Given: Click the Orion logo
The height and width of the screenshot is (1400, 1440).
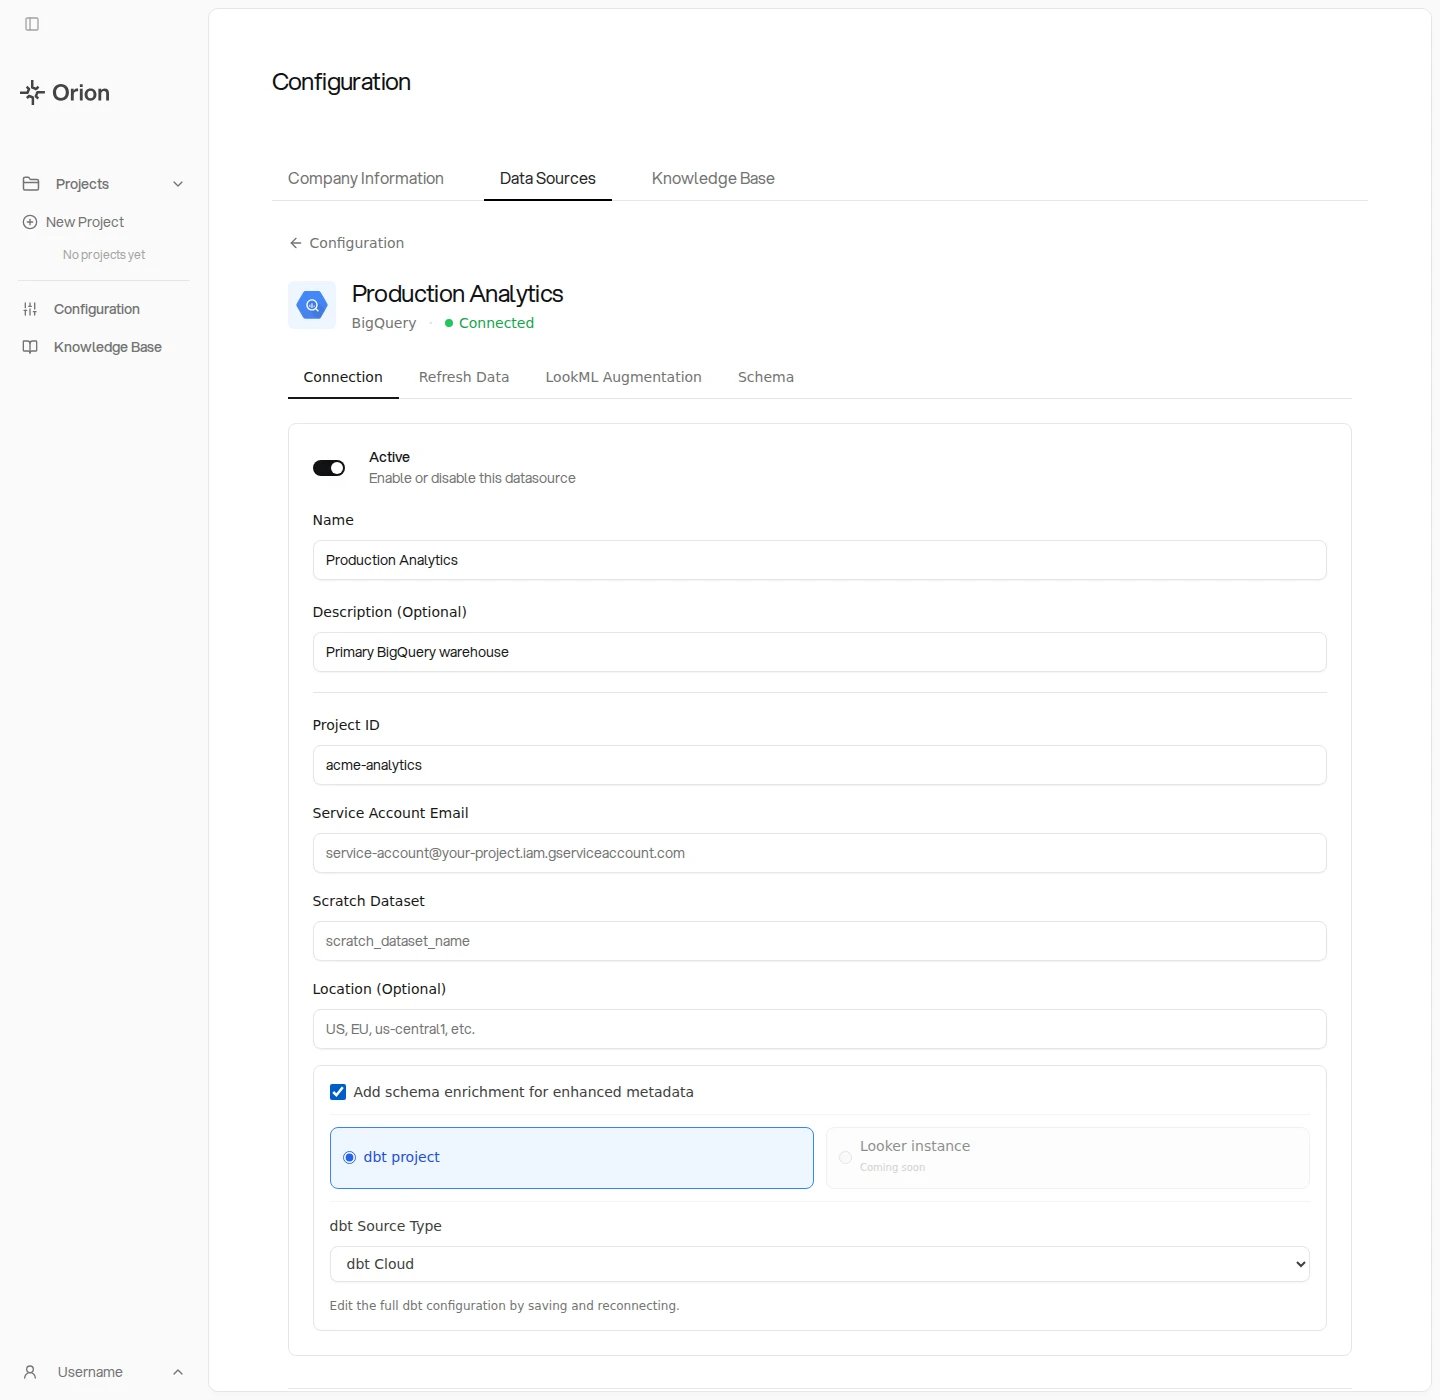Looking at the screenshot, I should click(65, 93).
